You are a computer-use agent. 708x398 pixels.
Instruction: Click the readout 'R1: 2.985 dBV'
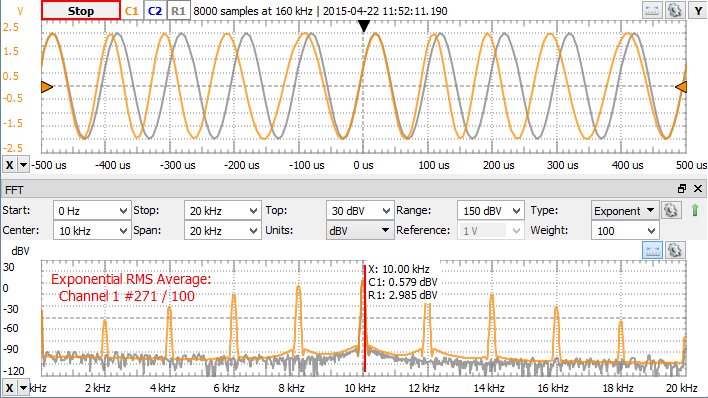tap(403, 295)
